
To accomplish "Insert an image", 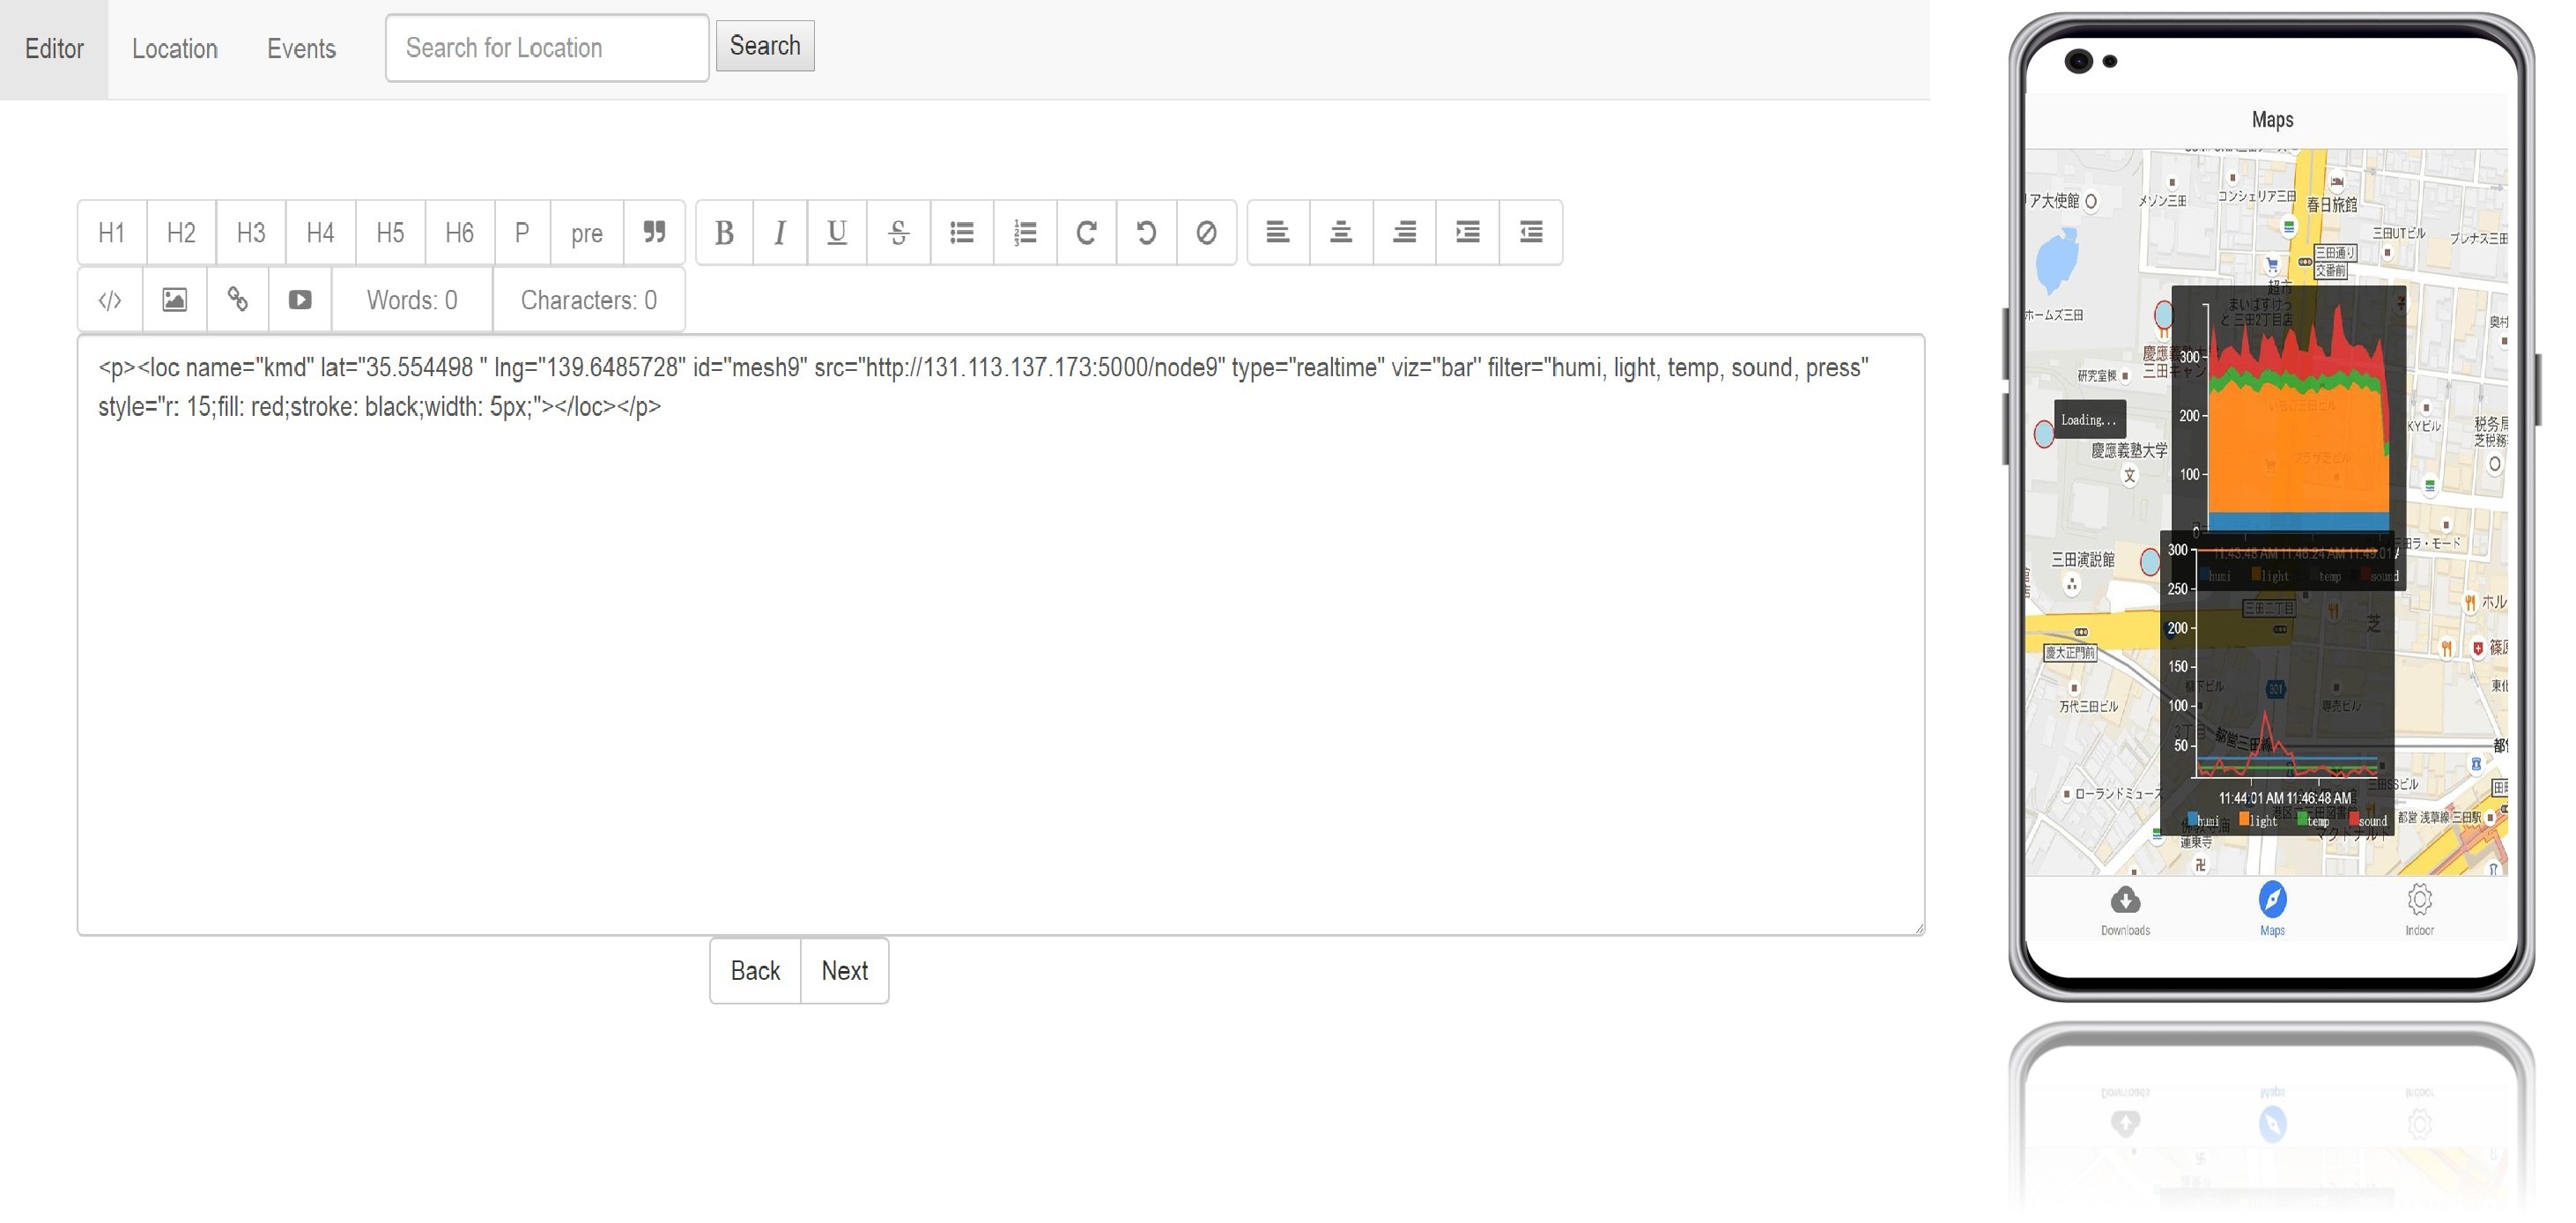I will click(175, 300).
